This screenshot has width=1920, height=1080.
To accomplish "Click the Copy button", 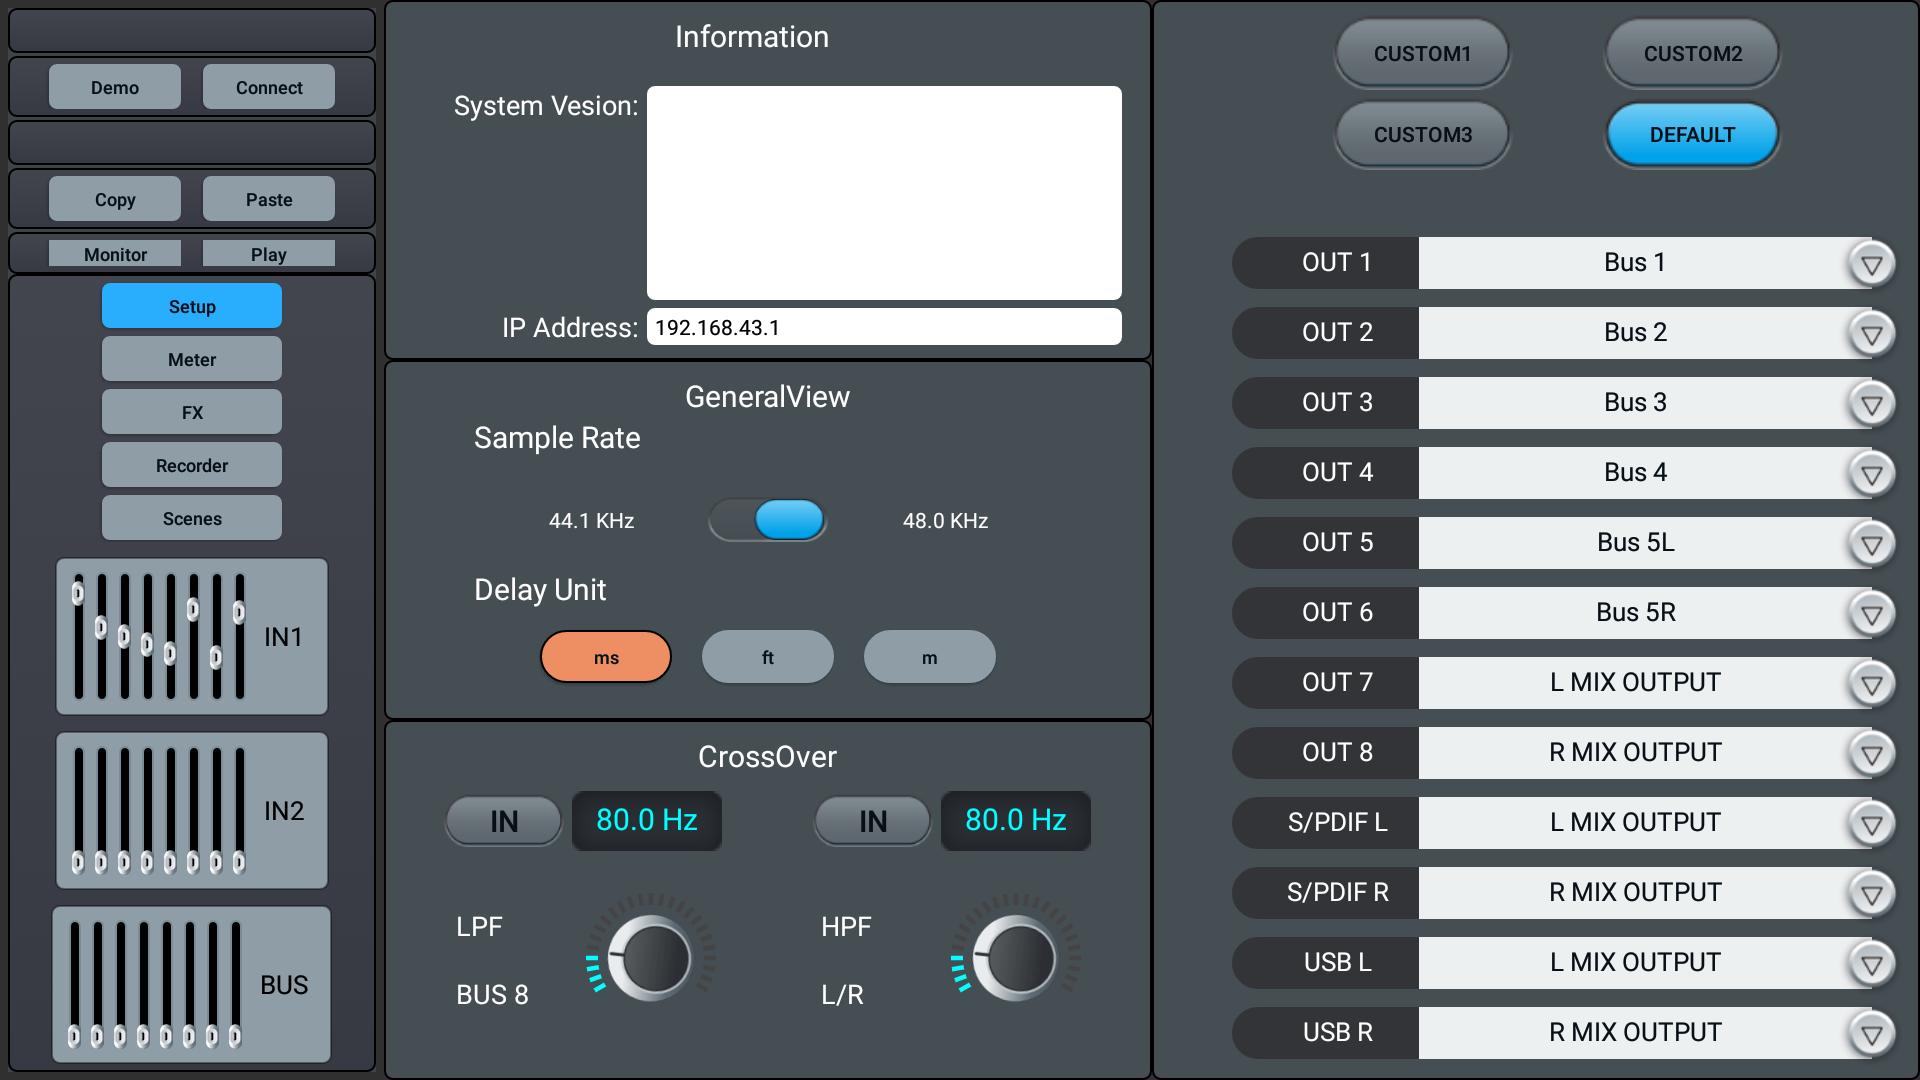I will (115, 199).
